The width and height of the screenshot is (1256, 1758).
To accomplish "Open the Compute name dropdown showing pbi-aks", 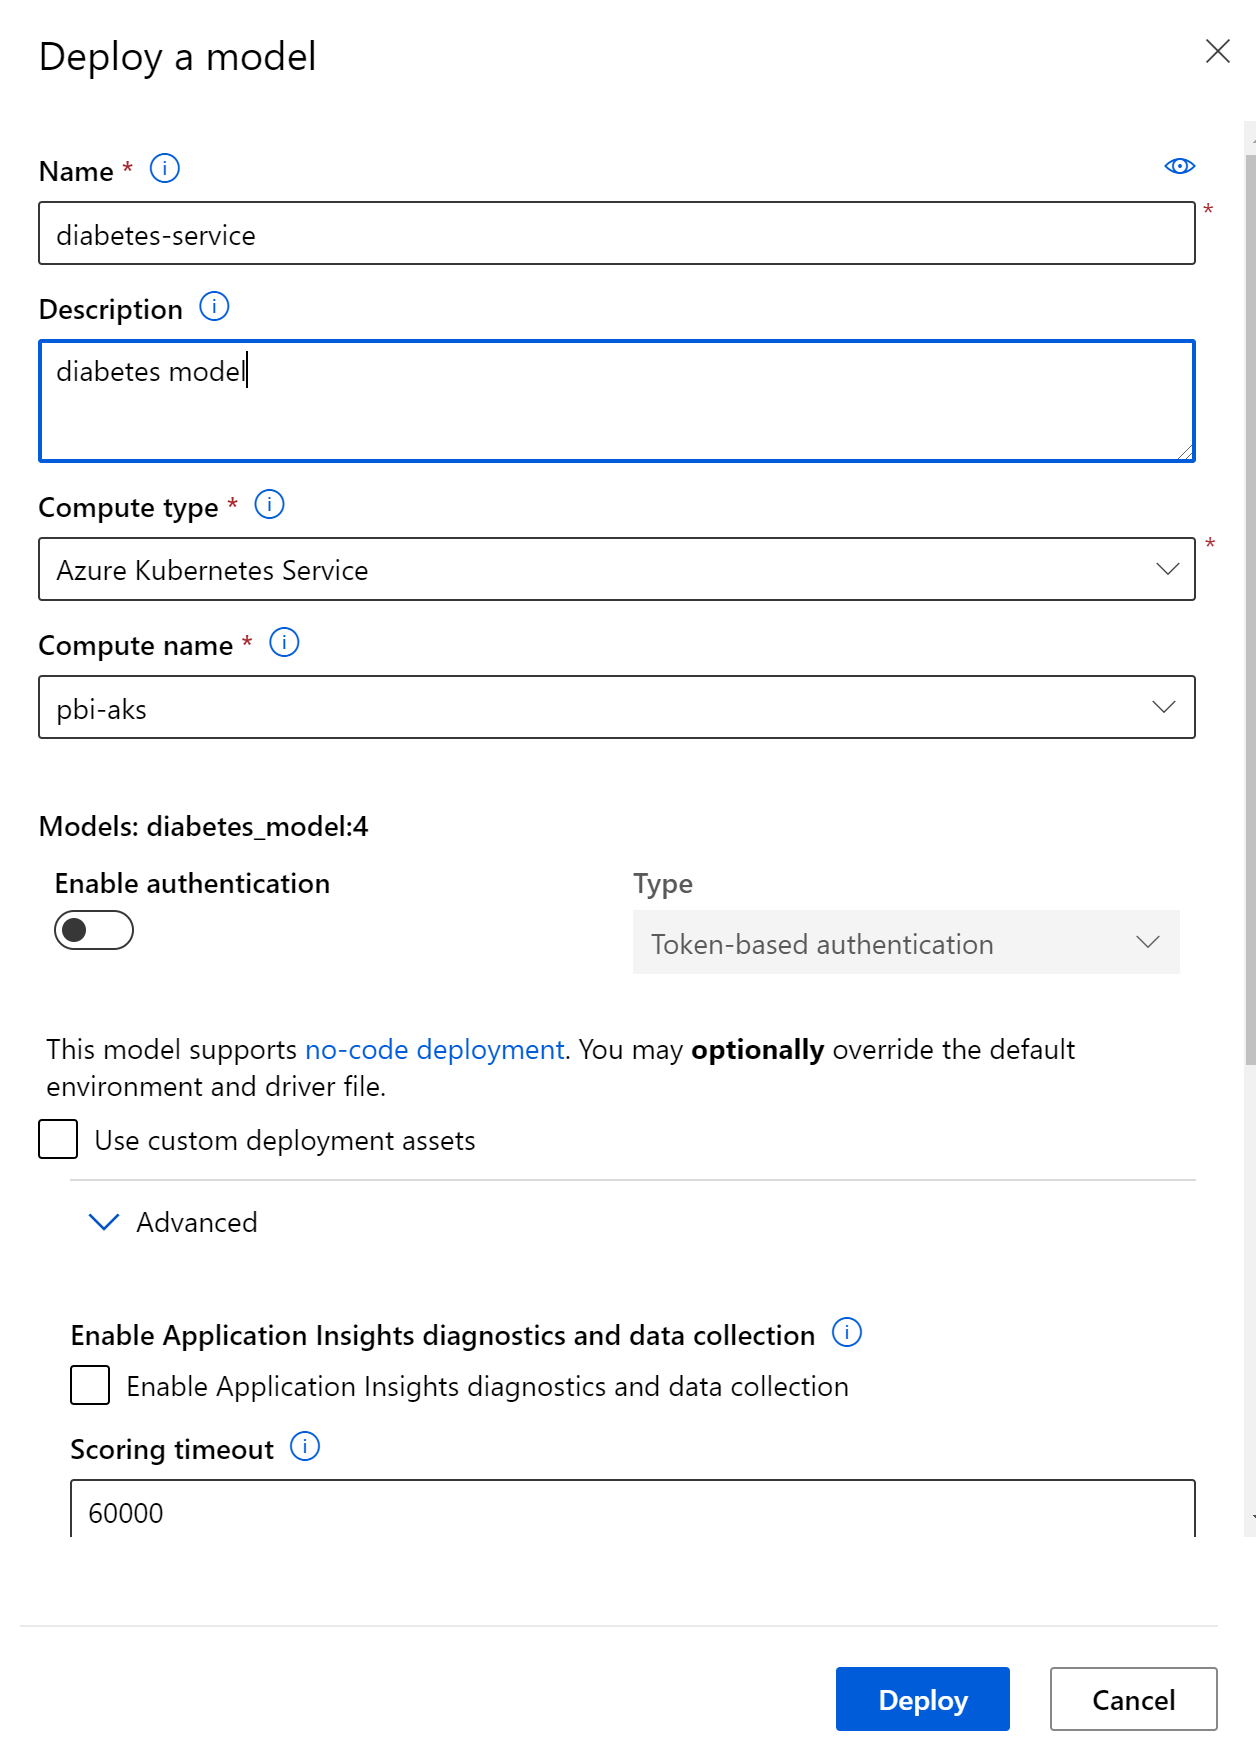I will (x=616, y=708).
